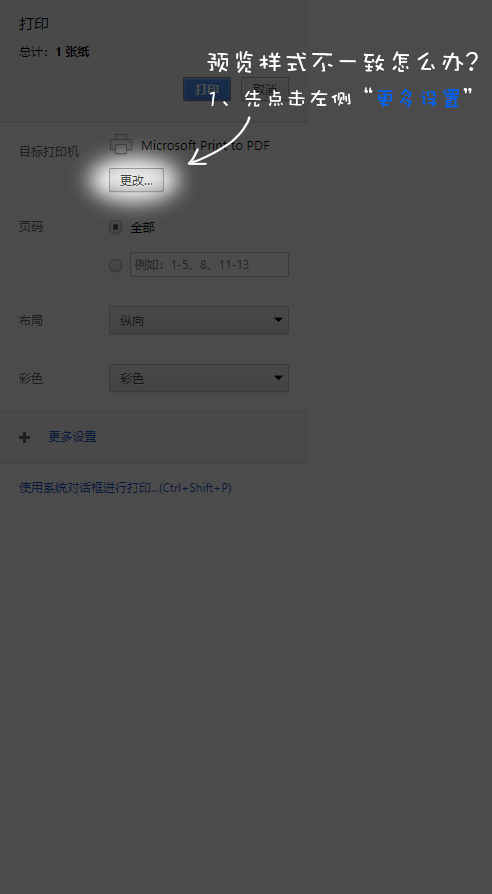The height and width of the screenshot is (894, 492).
Task: Open the 布局 dropdown showing 纵向
Action: coord(199,320)
